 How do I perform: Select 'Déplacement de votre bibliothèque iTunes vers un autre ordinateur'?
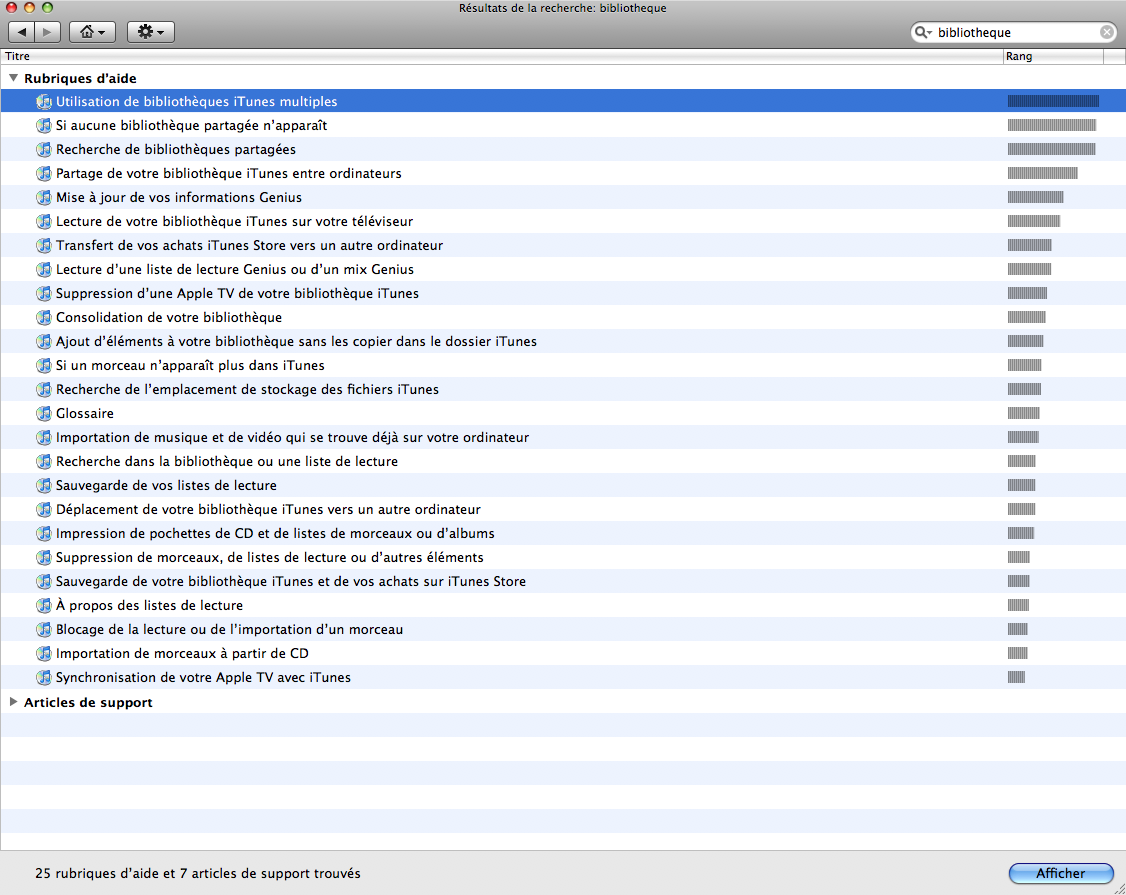click(563, 509)
